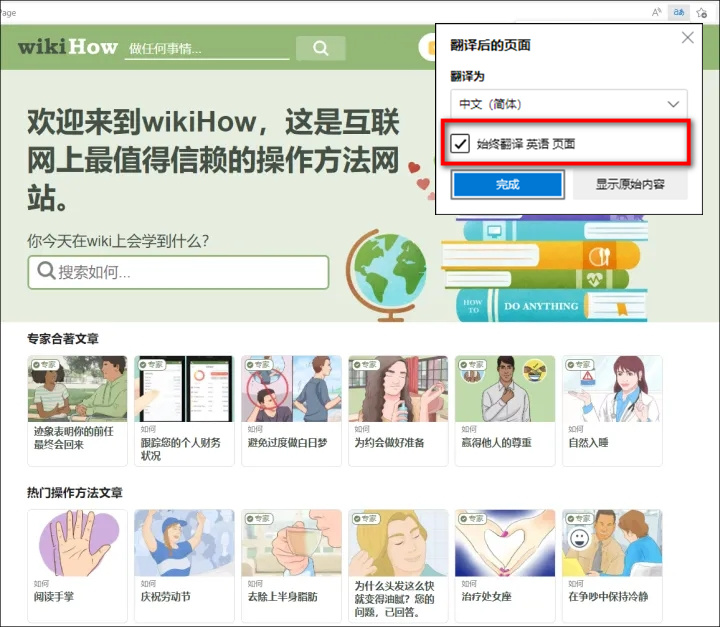The height and width of the screenshot is (627, 720).
Task: Open the 自然入睡 article
Action: click(x=612, y=411)
